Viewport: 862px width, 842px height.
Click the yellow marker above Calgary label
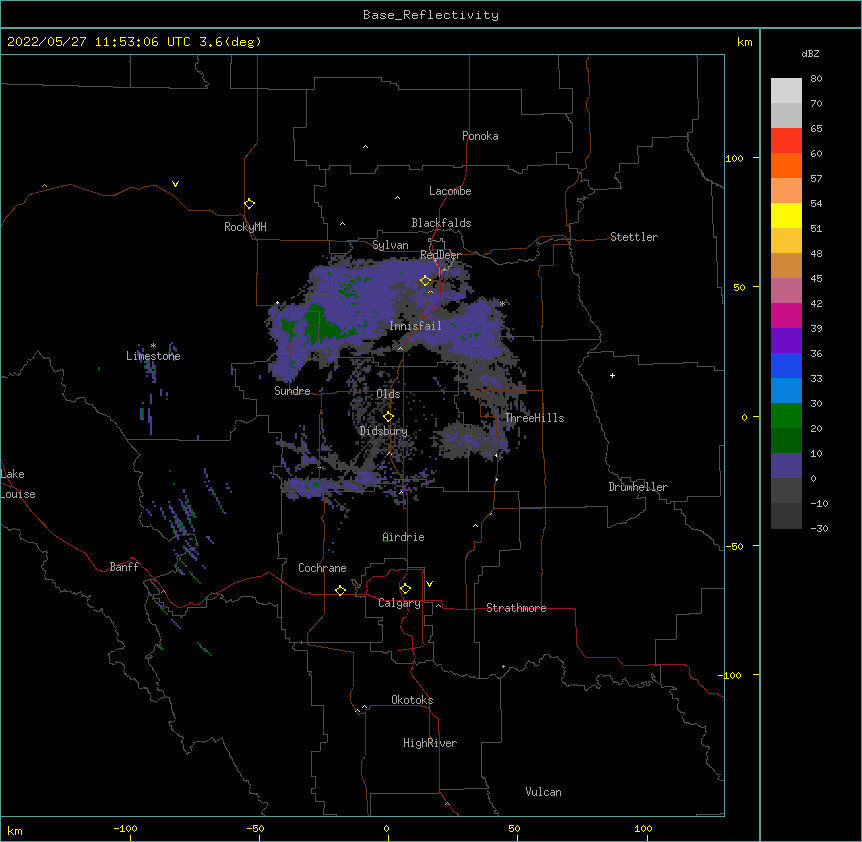click(405, 589)
